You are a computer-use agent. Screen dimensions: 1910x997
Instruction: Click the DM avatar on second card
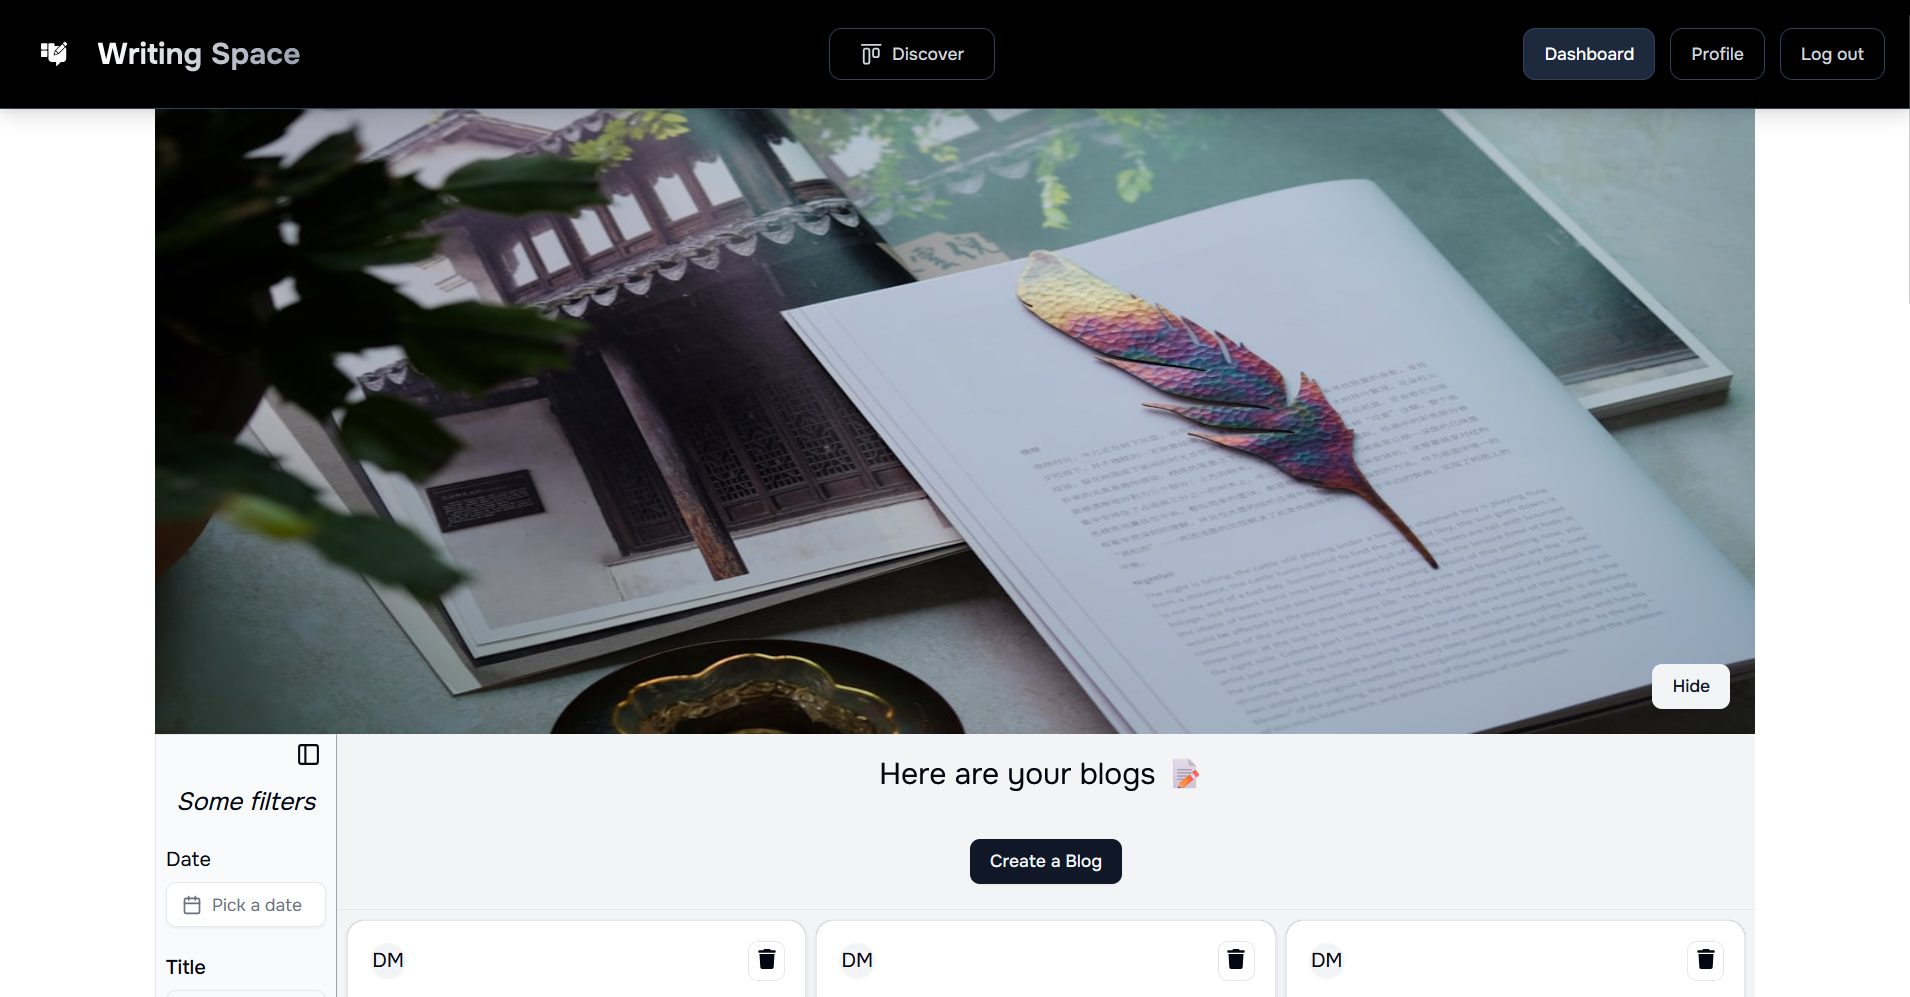857,960
